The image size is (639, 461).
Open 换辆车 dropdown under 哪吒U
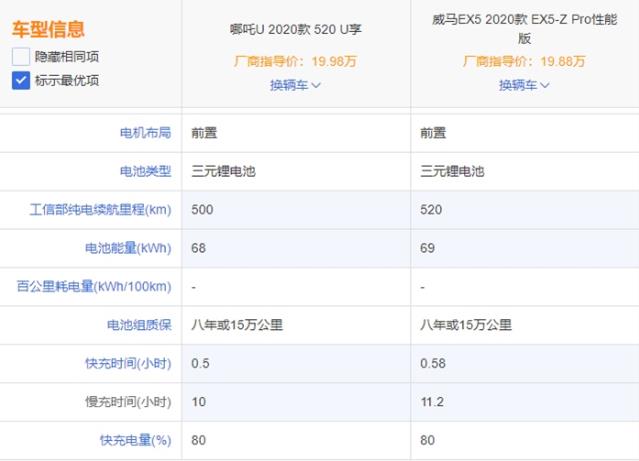coord(295,85)
